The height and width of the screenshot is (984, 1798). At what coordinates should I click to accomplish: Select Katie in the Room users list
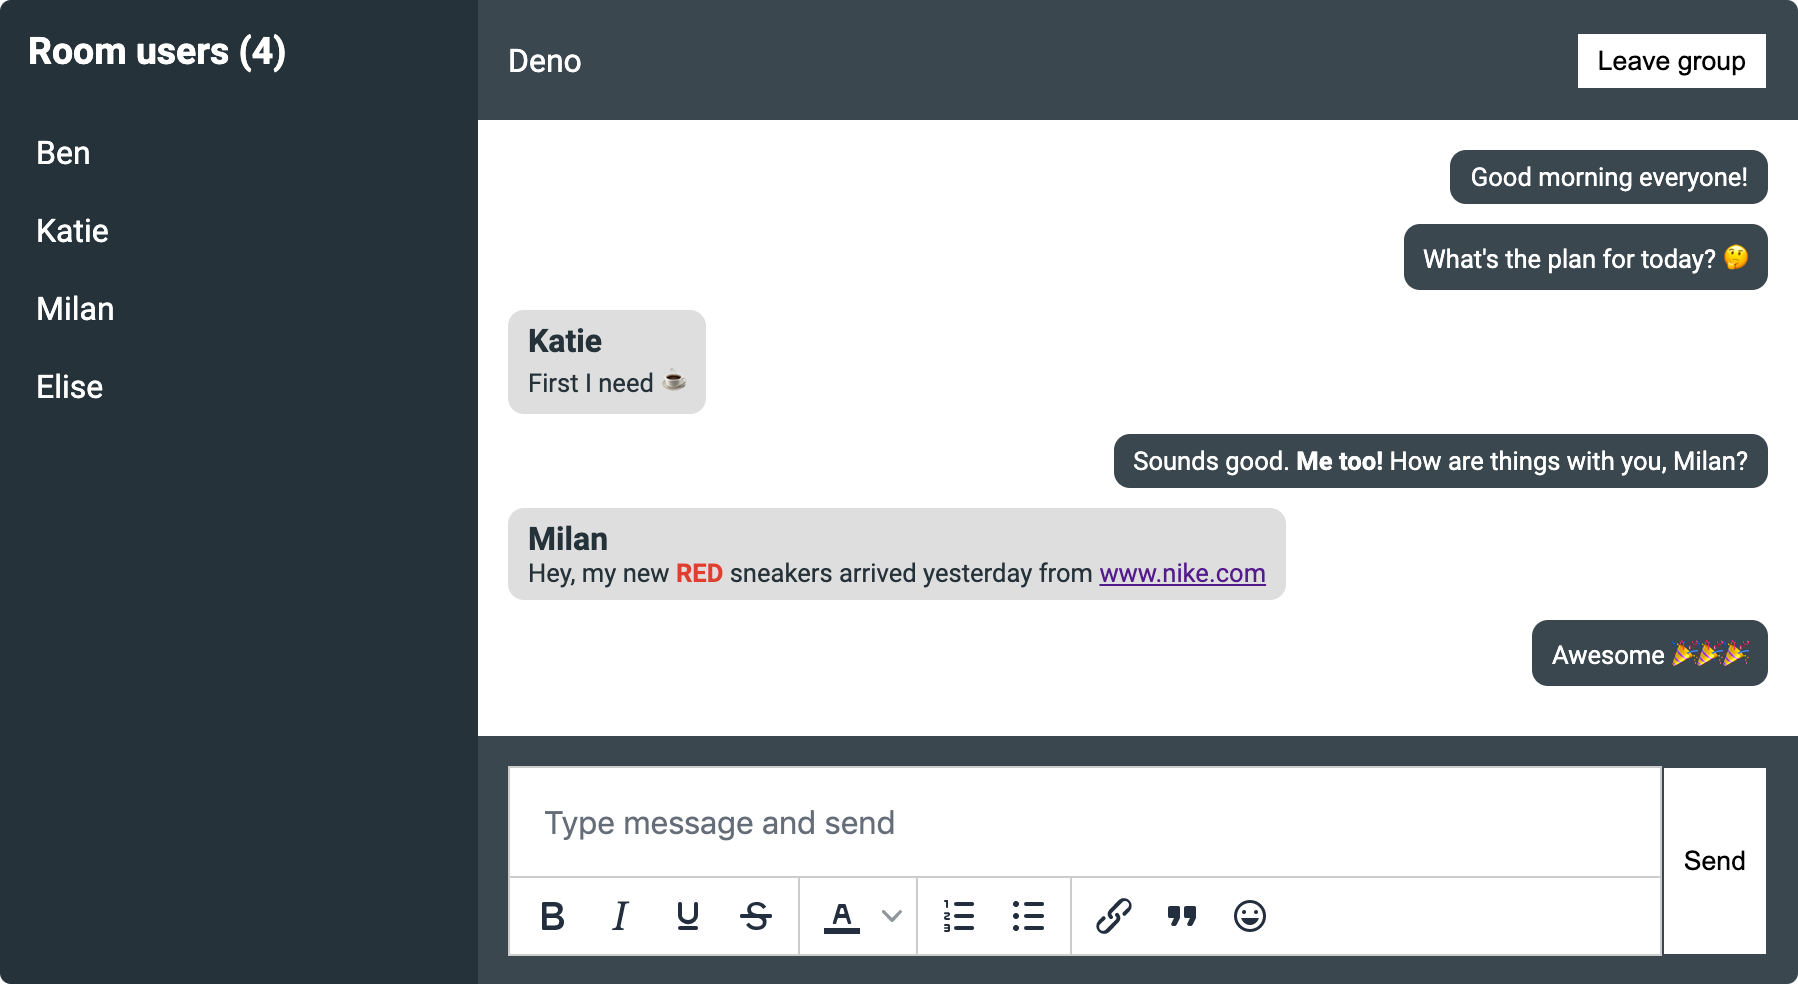[x=71, y=231]
